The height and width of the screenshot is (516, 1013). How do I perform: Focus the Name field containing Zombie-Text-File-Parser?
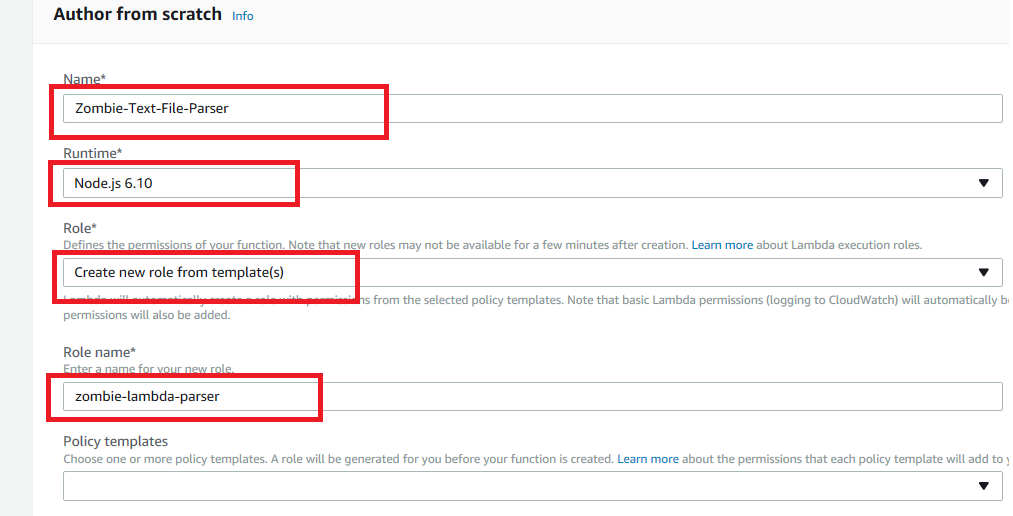pos(530,108)
